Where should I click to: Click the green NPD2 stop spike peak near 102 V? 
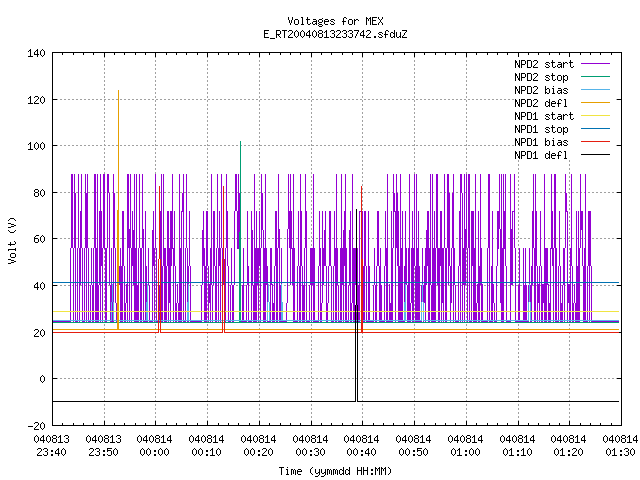240,142
